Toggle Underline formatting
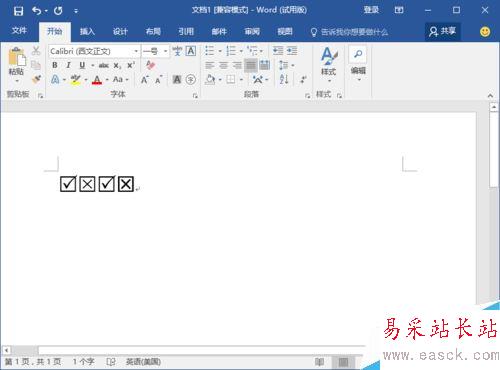Screen dimensions: 500x370 click(82, 65)
